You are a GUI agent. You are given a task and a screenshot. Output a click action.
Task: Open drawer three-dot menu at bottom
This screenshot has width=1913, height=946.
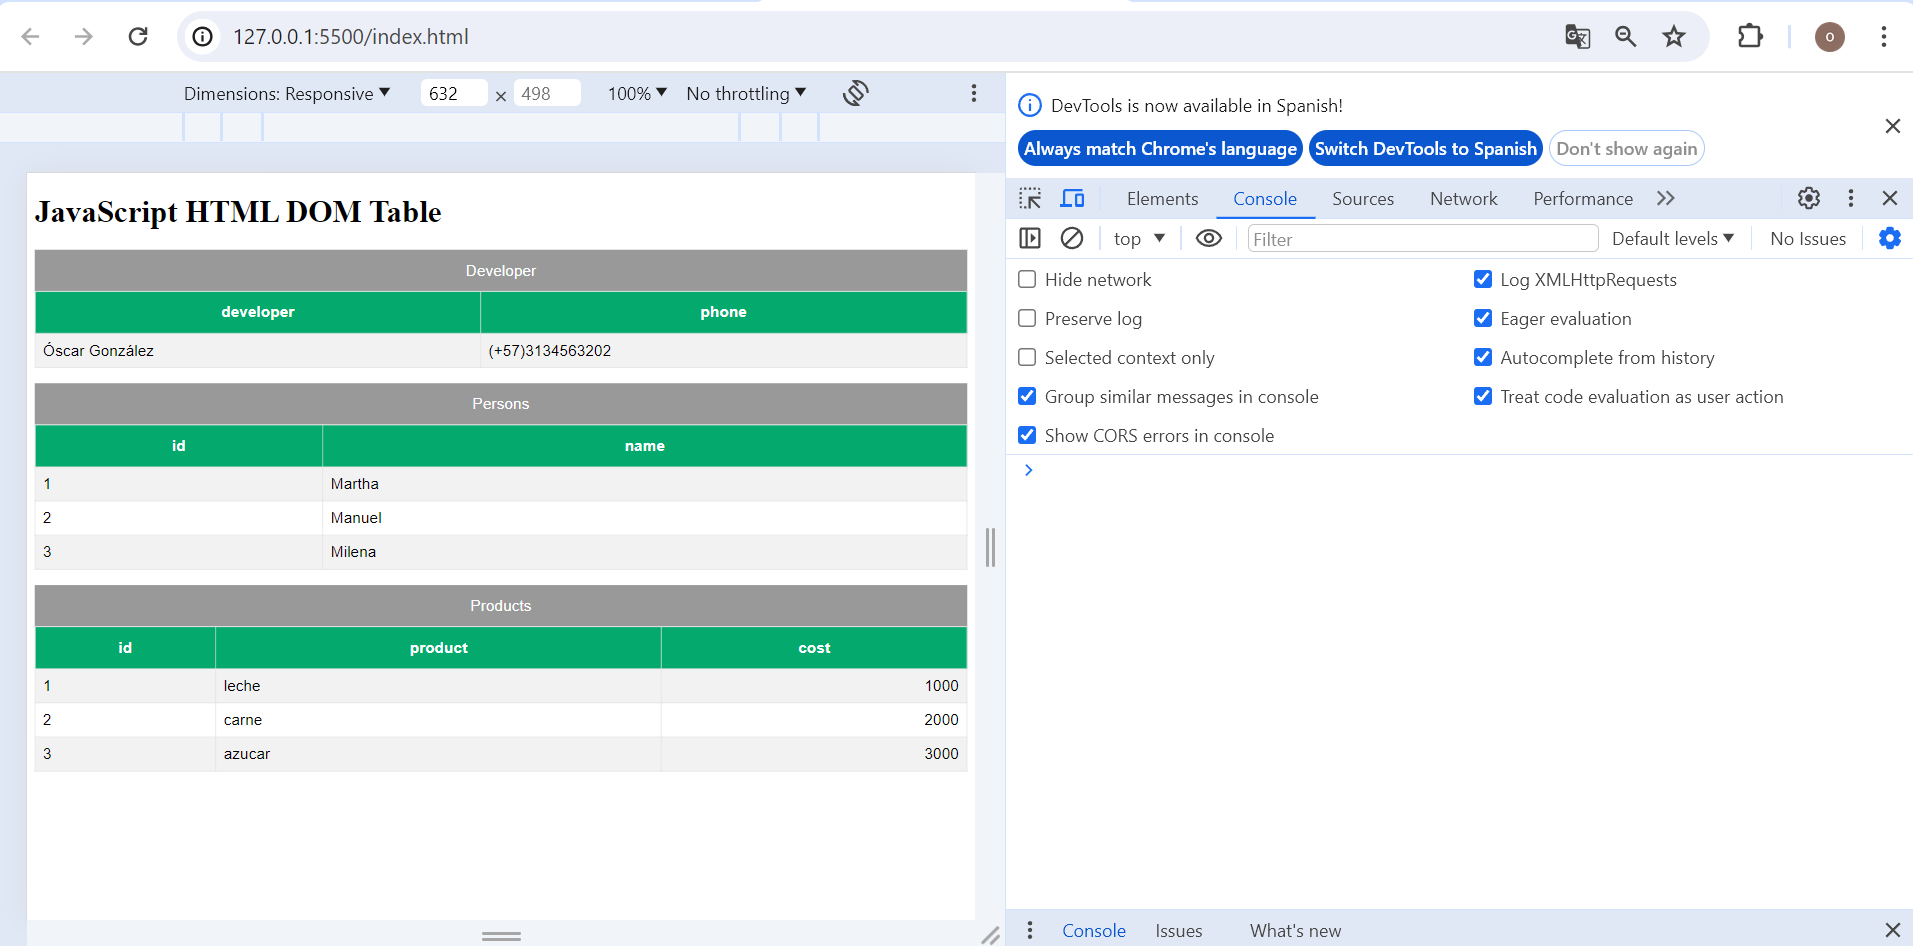[x=1030, y=930]
